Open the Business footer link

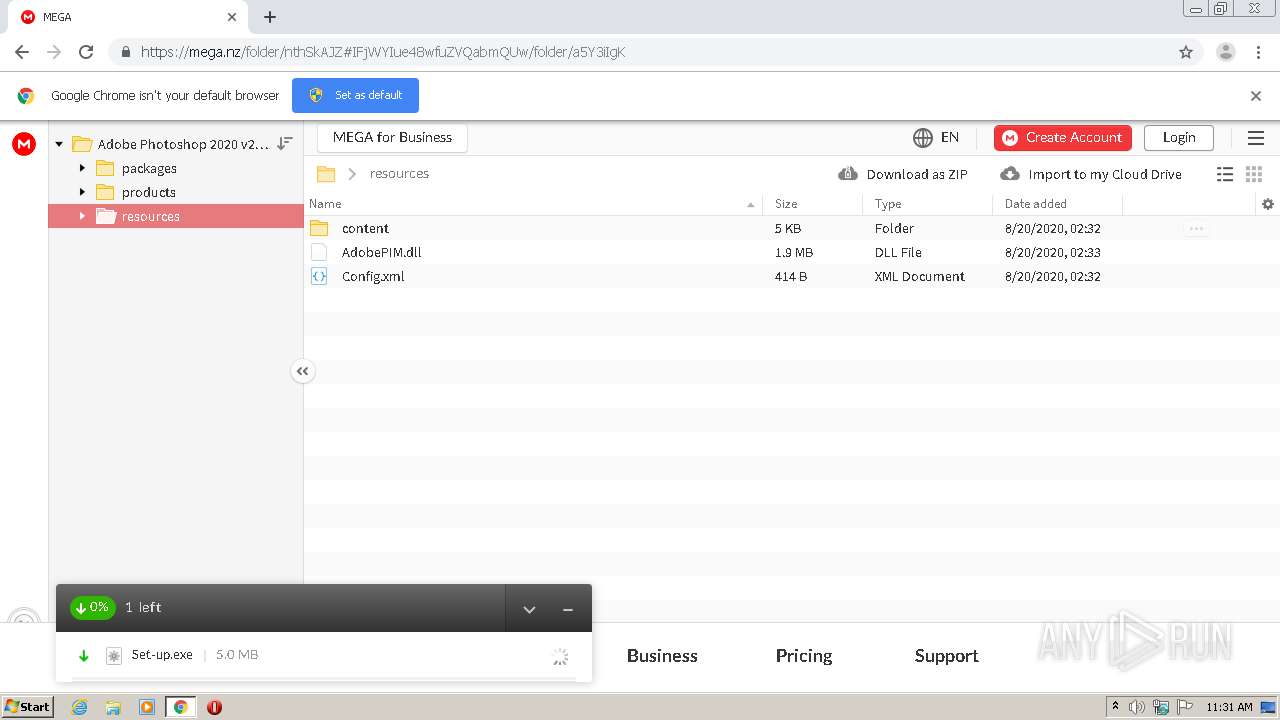(662, 656)
